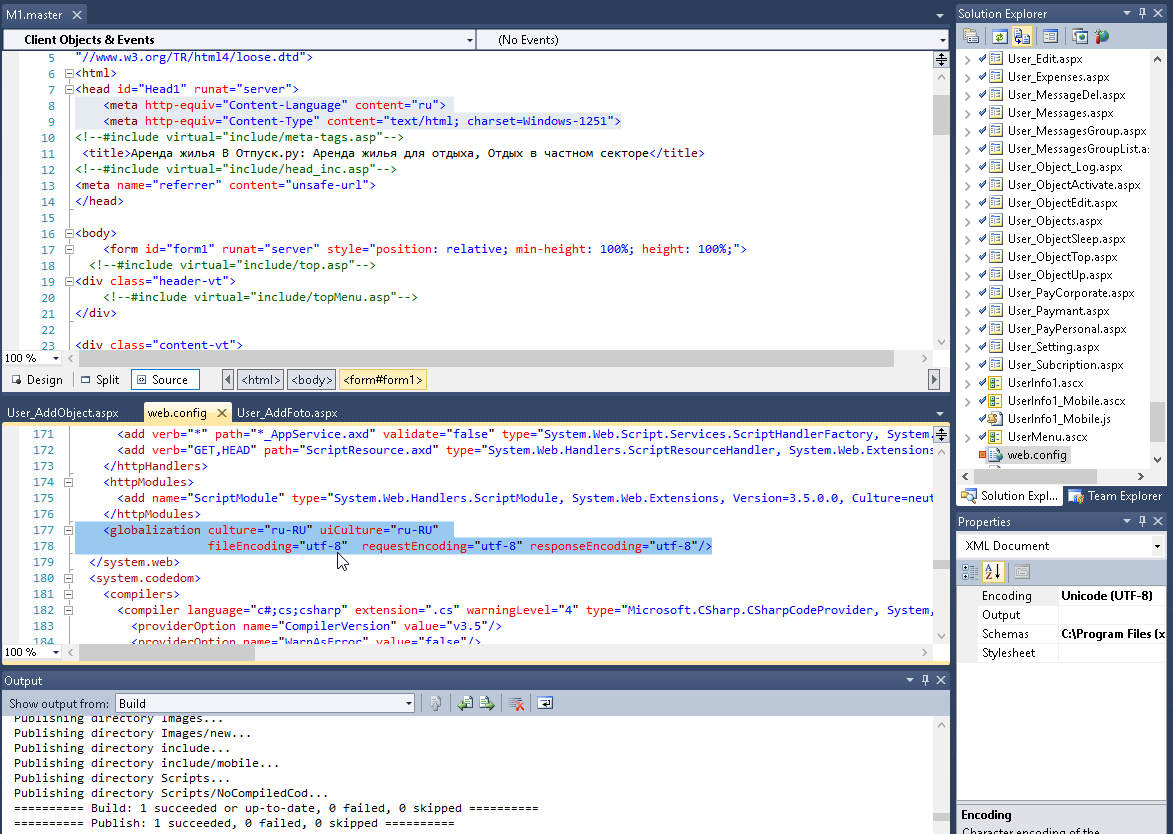Click Find Message in Code icon in Output
This screenshot has width=1173, height=834.
[435, 703]
